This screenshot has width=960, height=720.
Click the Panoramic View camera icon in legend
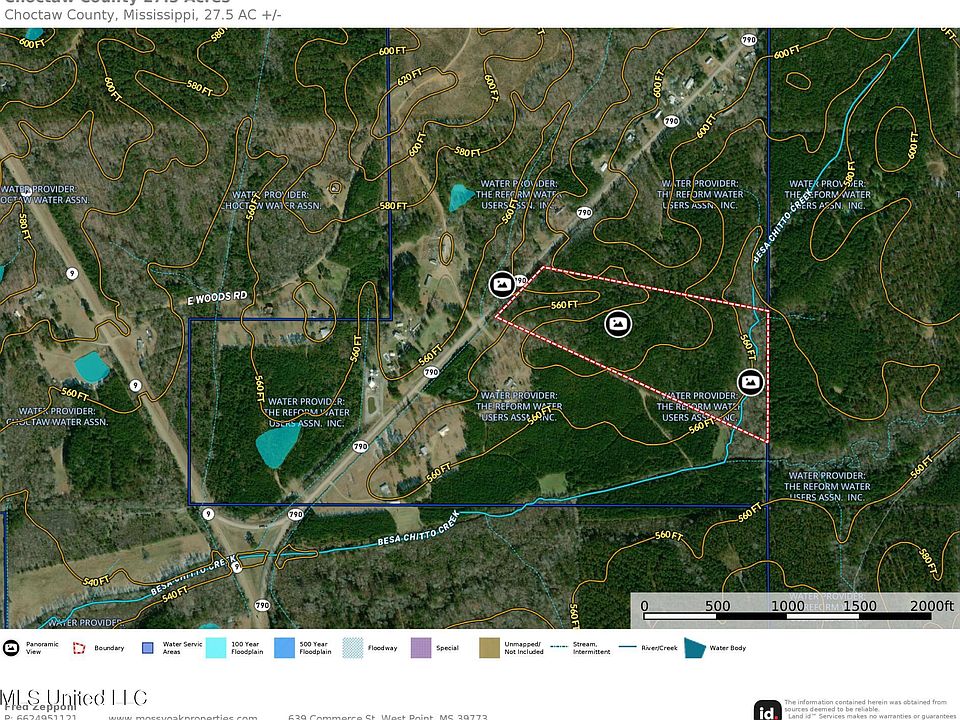pyautogui.click(x=12, y=648)
